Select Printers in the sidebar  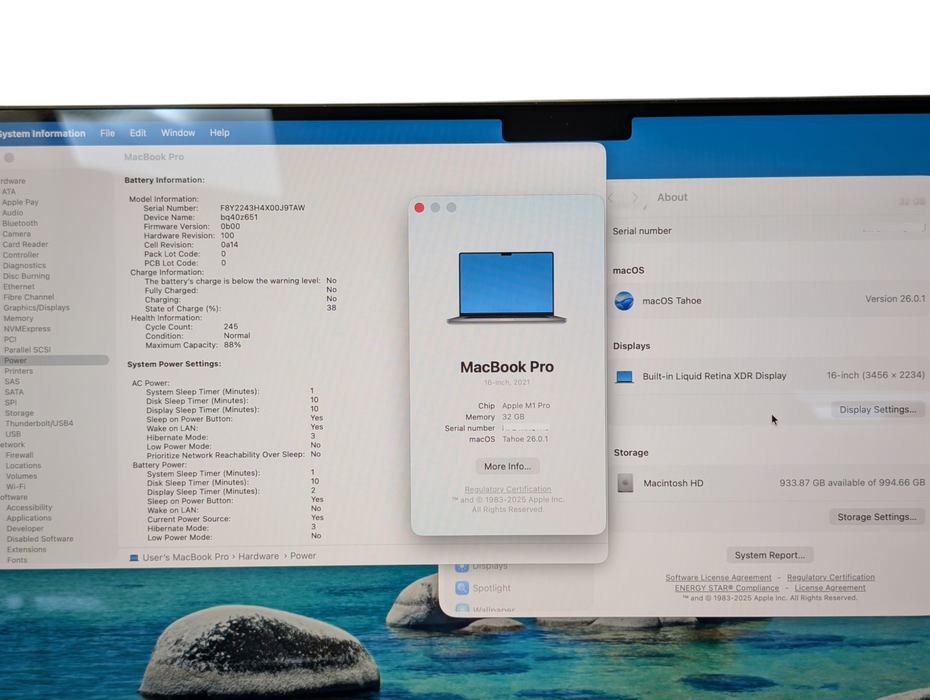click(18, 371)
